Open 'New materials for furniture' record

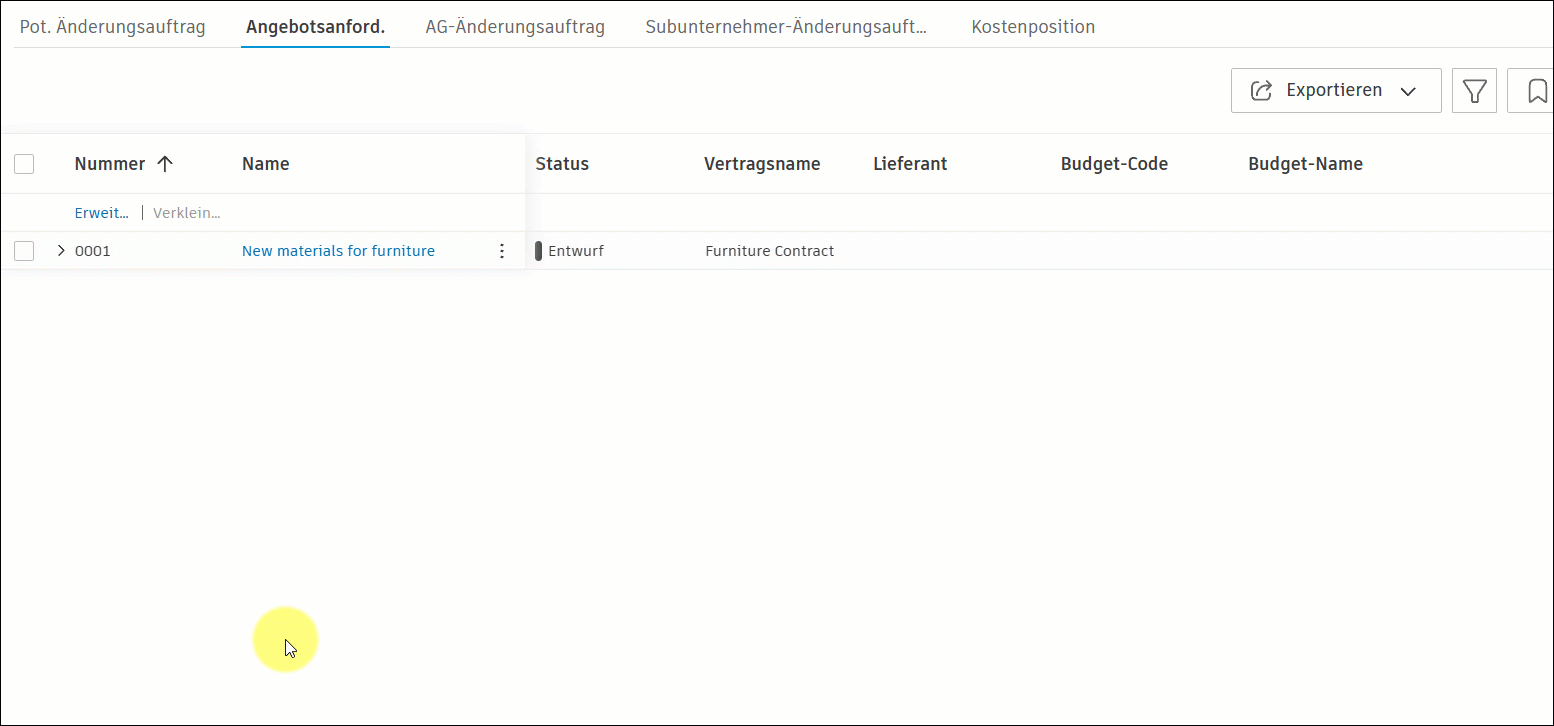[338, 250]
